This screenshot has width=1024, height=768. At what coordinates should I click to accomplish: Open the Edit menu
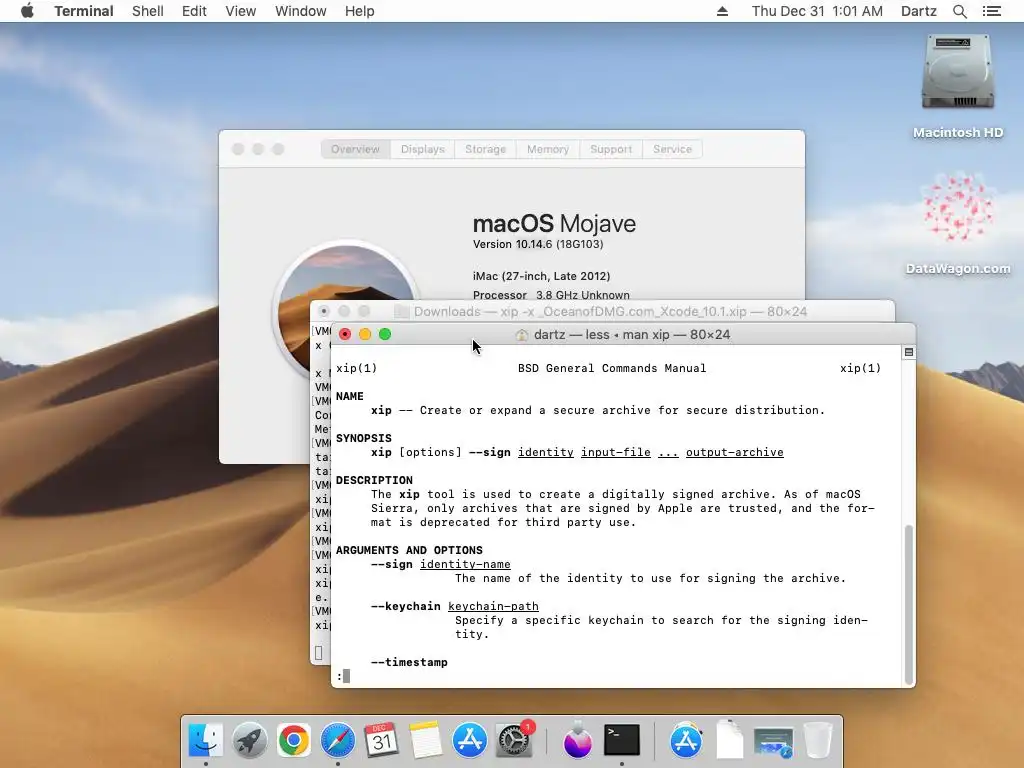click(x=194, y=11)
